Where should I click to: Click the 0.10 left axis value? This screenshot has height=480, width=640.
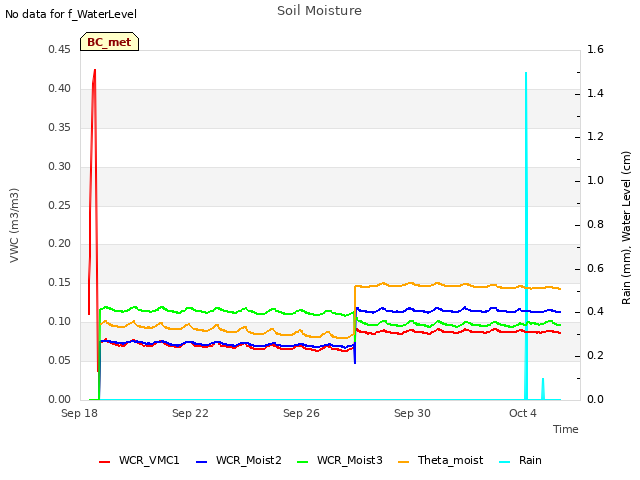[59, 322]
